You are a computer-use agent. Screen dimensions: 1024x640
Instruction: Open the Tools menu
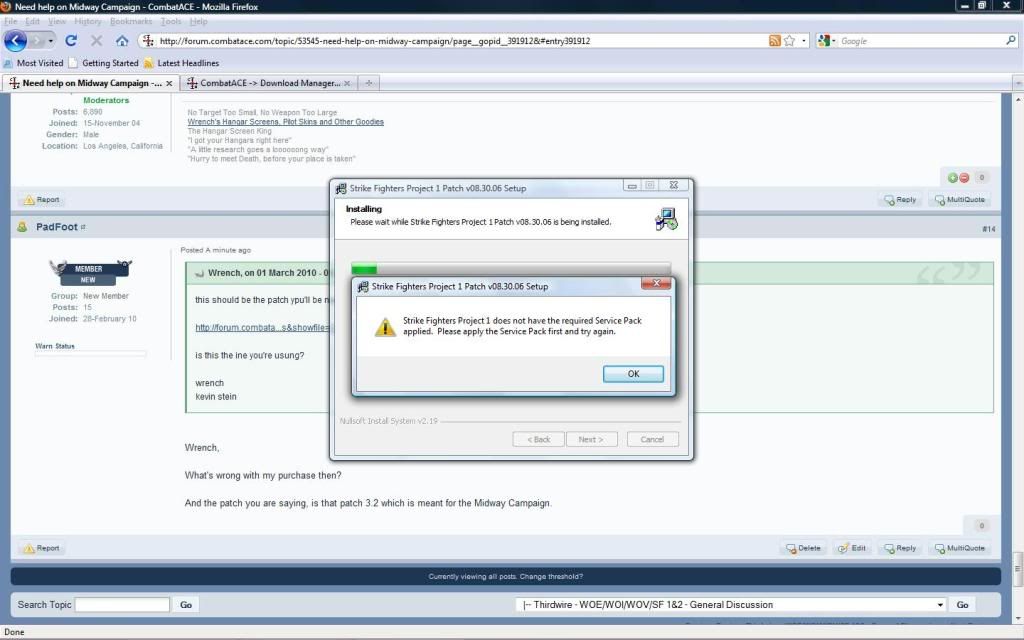[x=171, y=21]
